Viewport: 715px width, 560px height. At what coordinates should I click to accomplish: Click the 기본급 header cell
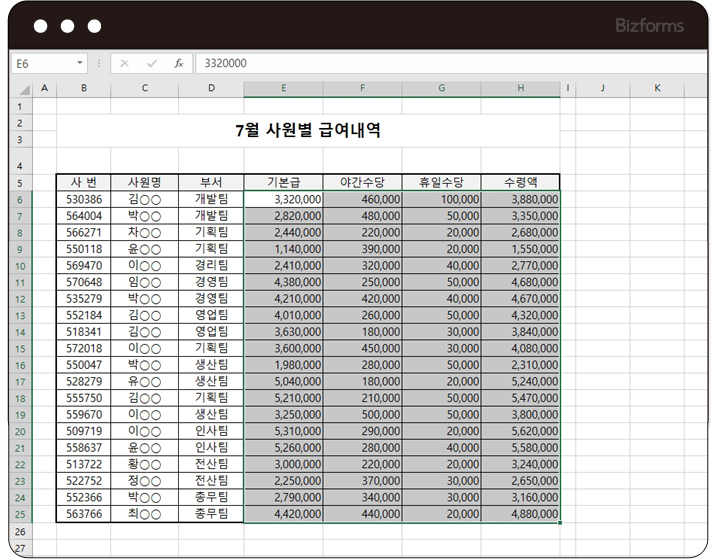tap(283, 182)
